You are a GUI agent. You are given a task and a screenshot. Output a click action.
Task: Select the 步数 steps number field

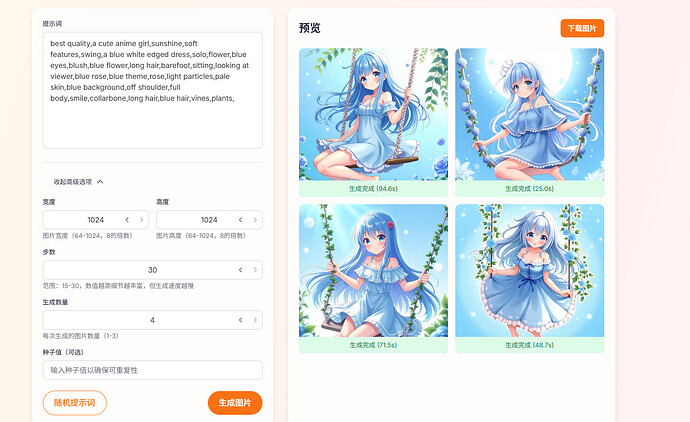(153, 270)
